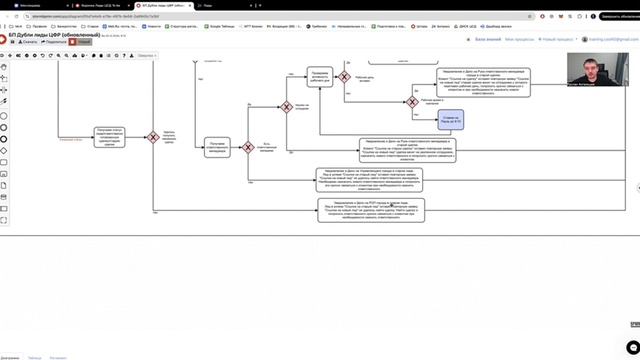Activate the second browser tab with red icon
This screenshot has width=640, height=360.
(102, 6)
